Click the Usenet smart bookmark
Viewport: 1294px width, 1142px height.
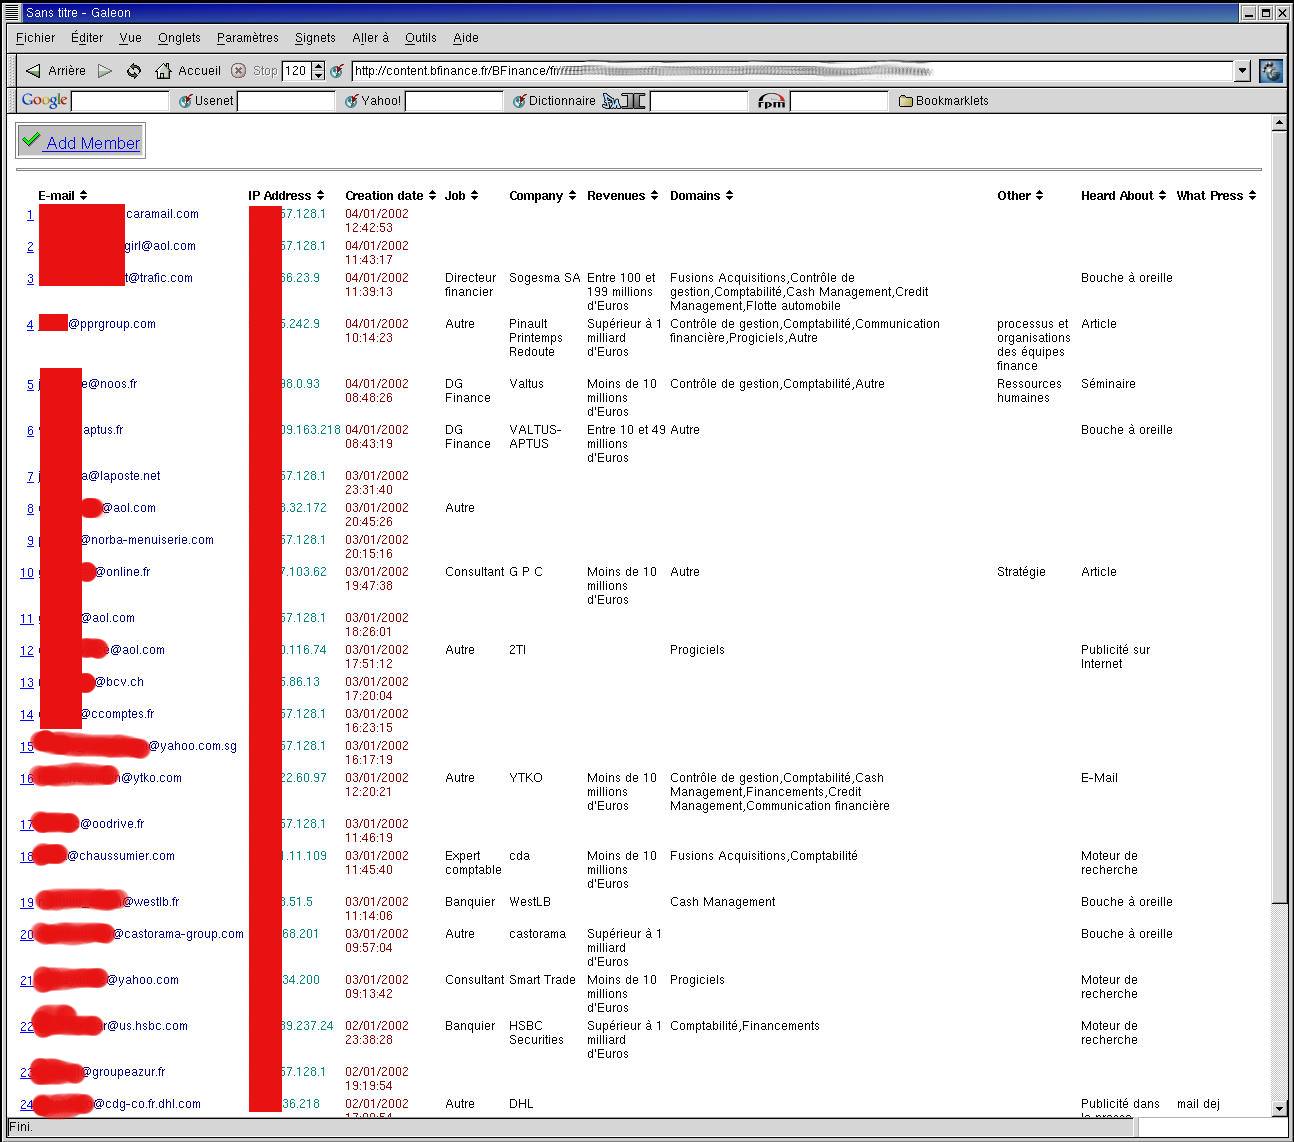tap(206, 101)
